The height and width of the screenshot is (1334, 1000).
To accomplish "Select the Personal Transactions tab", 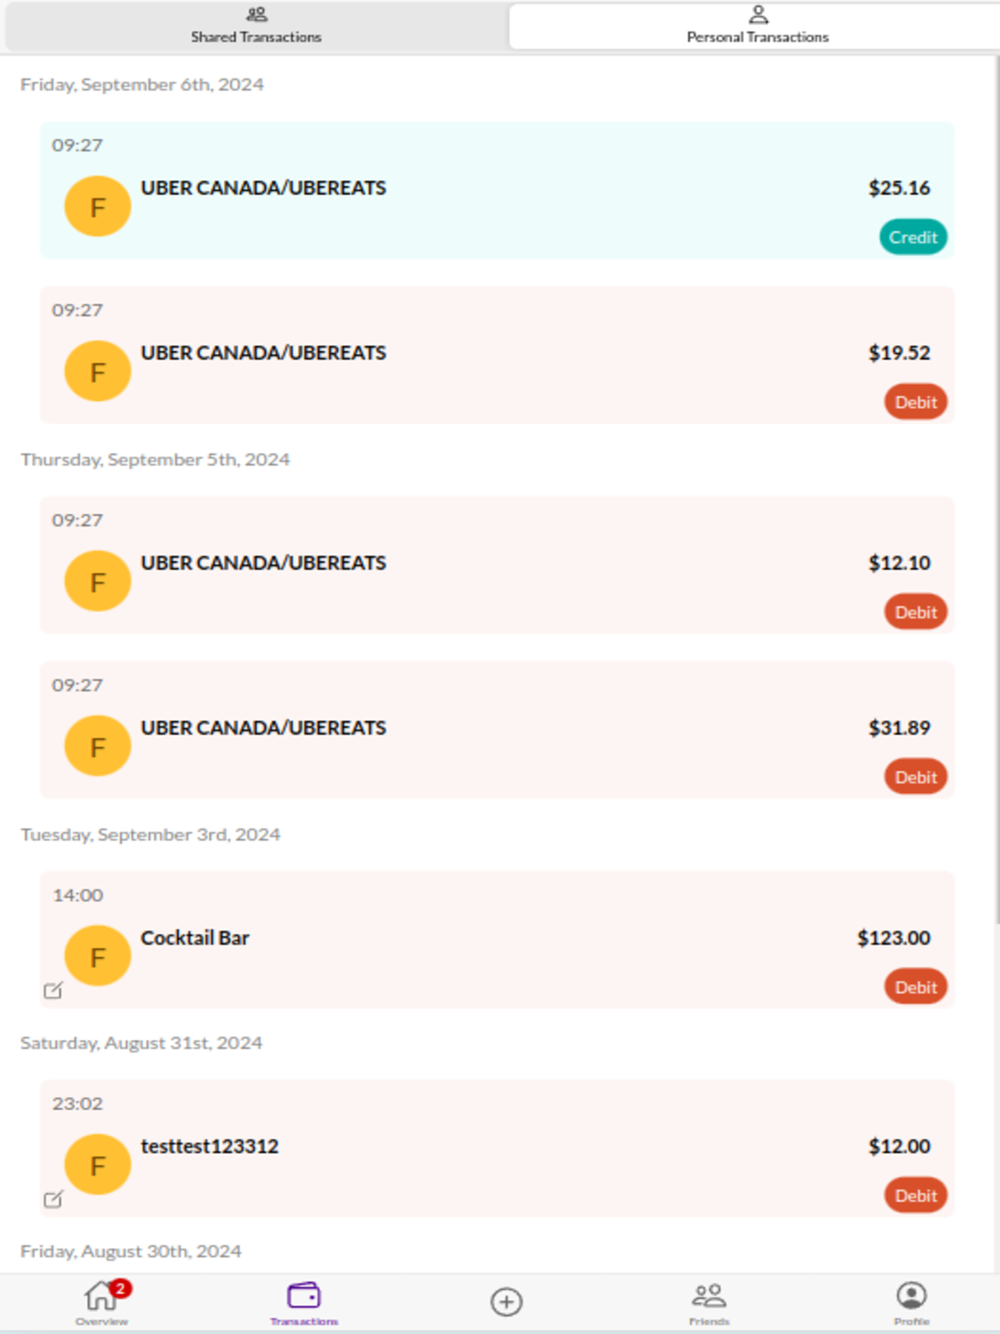I will click(x=757, y=26).
